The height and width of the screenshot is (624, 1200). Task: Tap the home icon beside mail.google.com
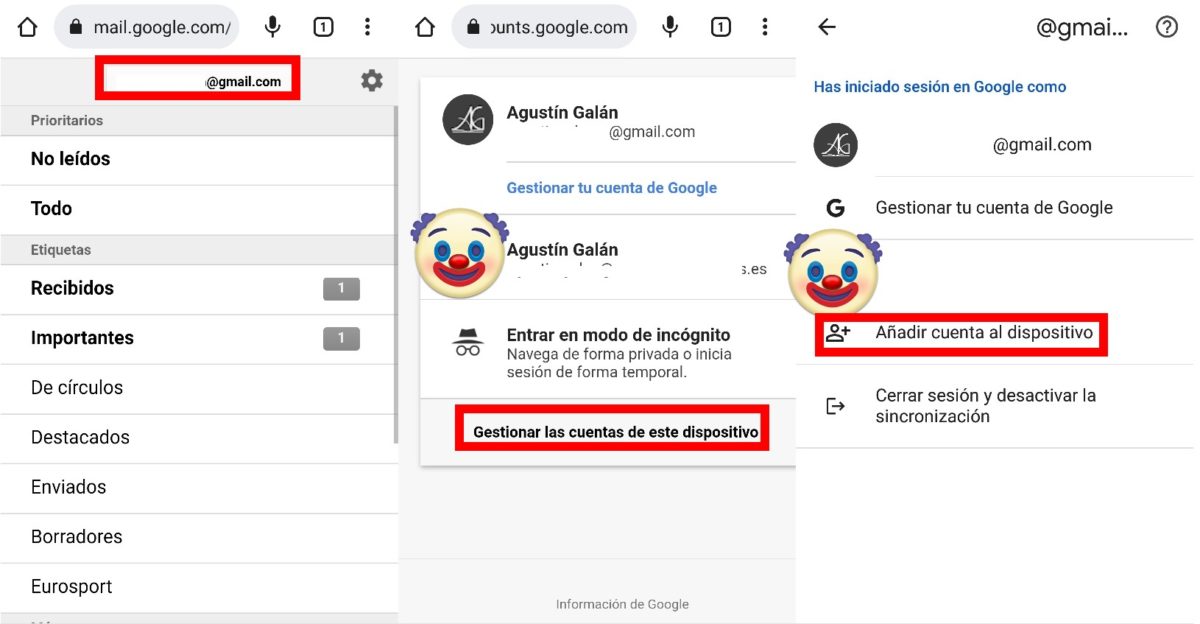[x=28, y=27]
